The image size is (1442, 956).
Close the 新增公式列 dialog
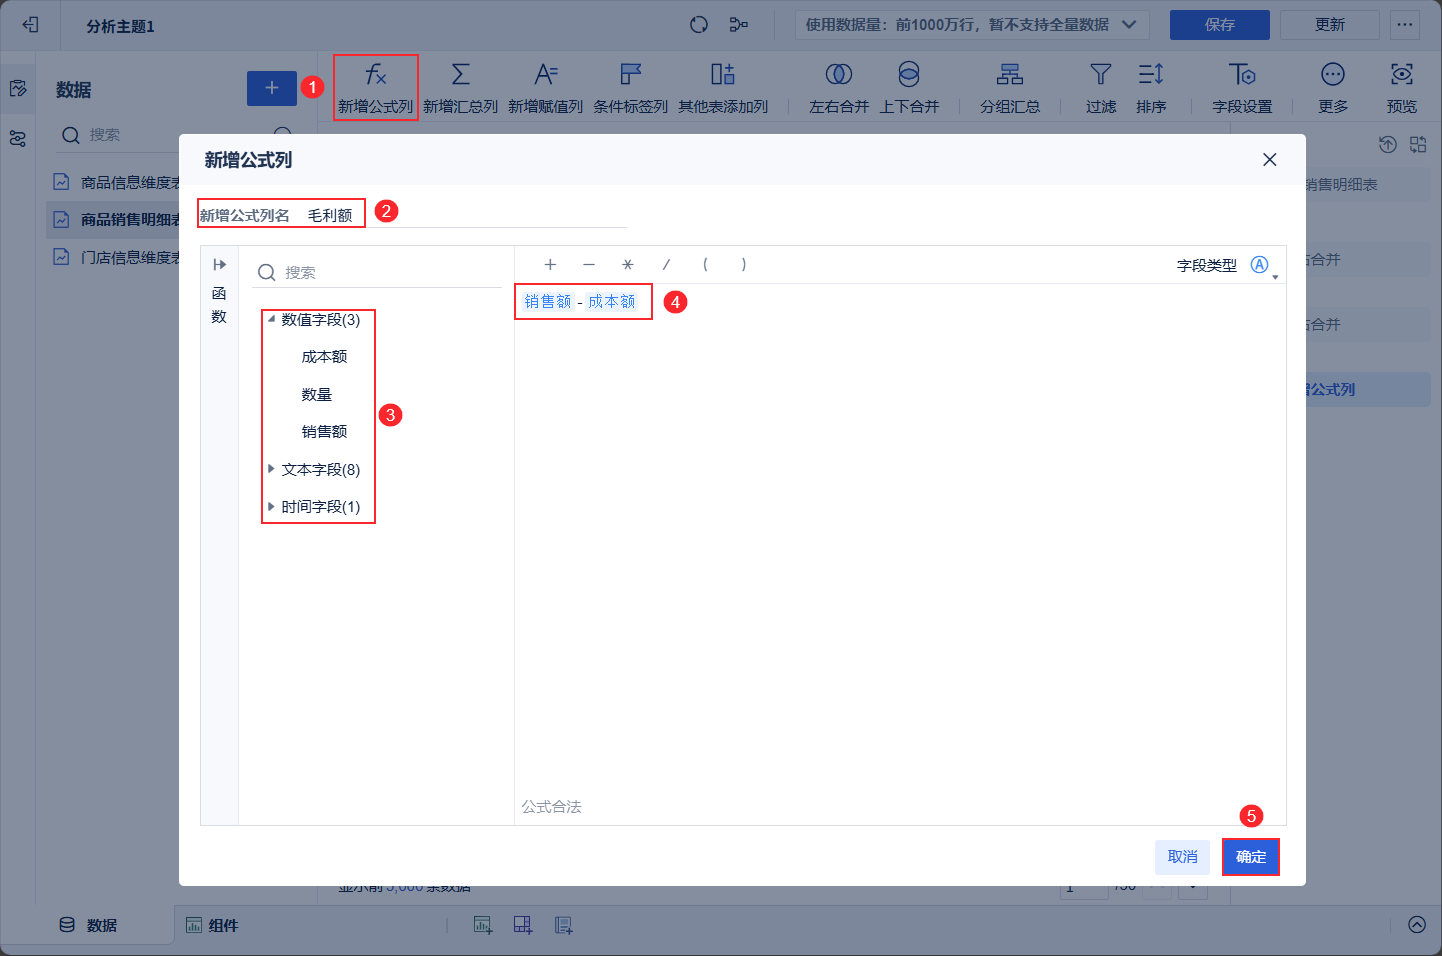(x=1269, y=160)
